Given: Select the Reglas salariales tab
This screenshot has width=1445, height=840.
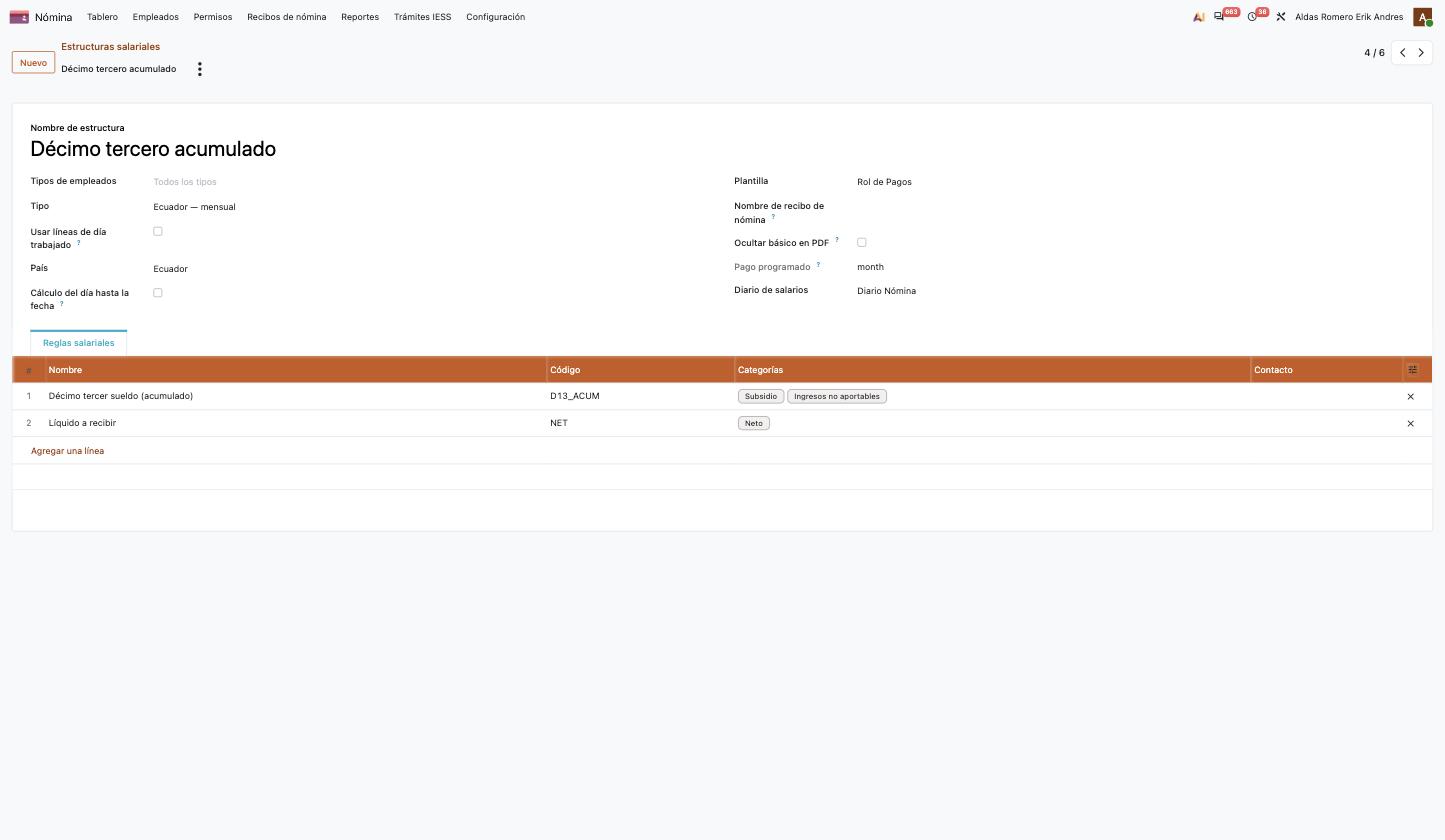Looking at the screenshot, I should (x=79, y=343).
